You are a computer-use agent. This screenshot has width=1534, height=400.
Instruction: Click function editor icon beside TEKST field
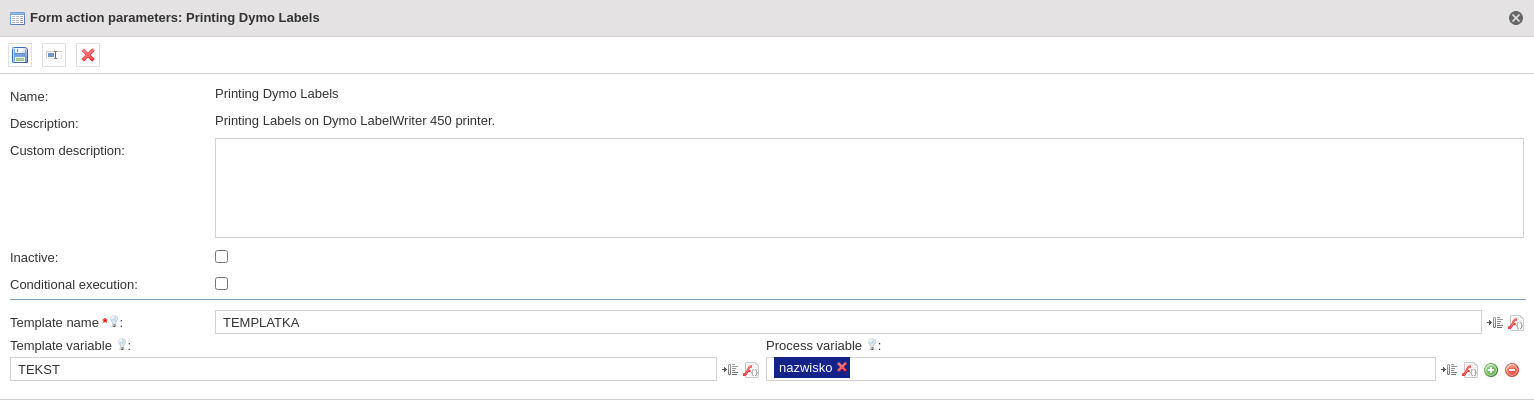coord(751,370)
